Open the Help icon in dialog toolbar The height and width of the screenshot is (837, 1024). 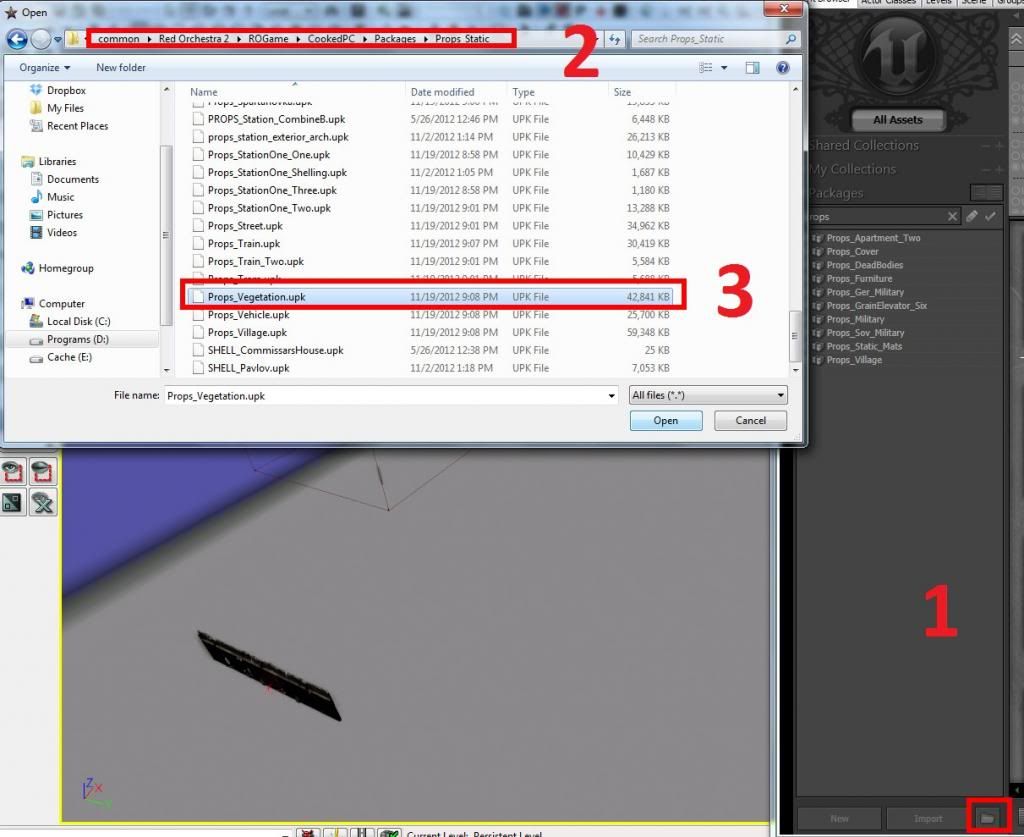[x=783, y=68]
